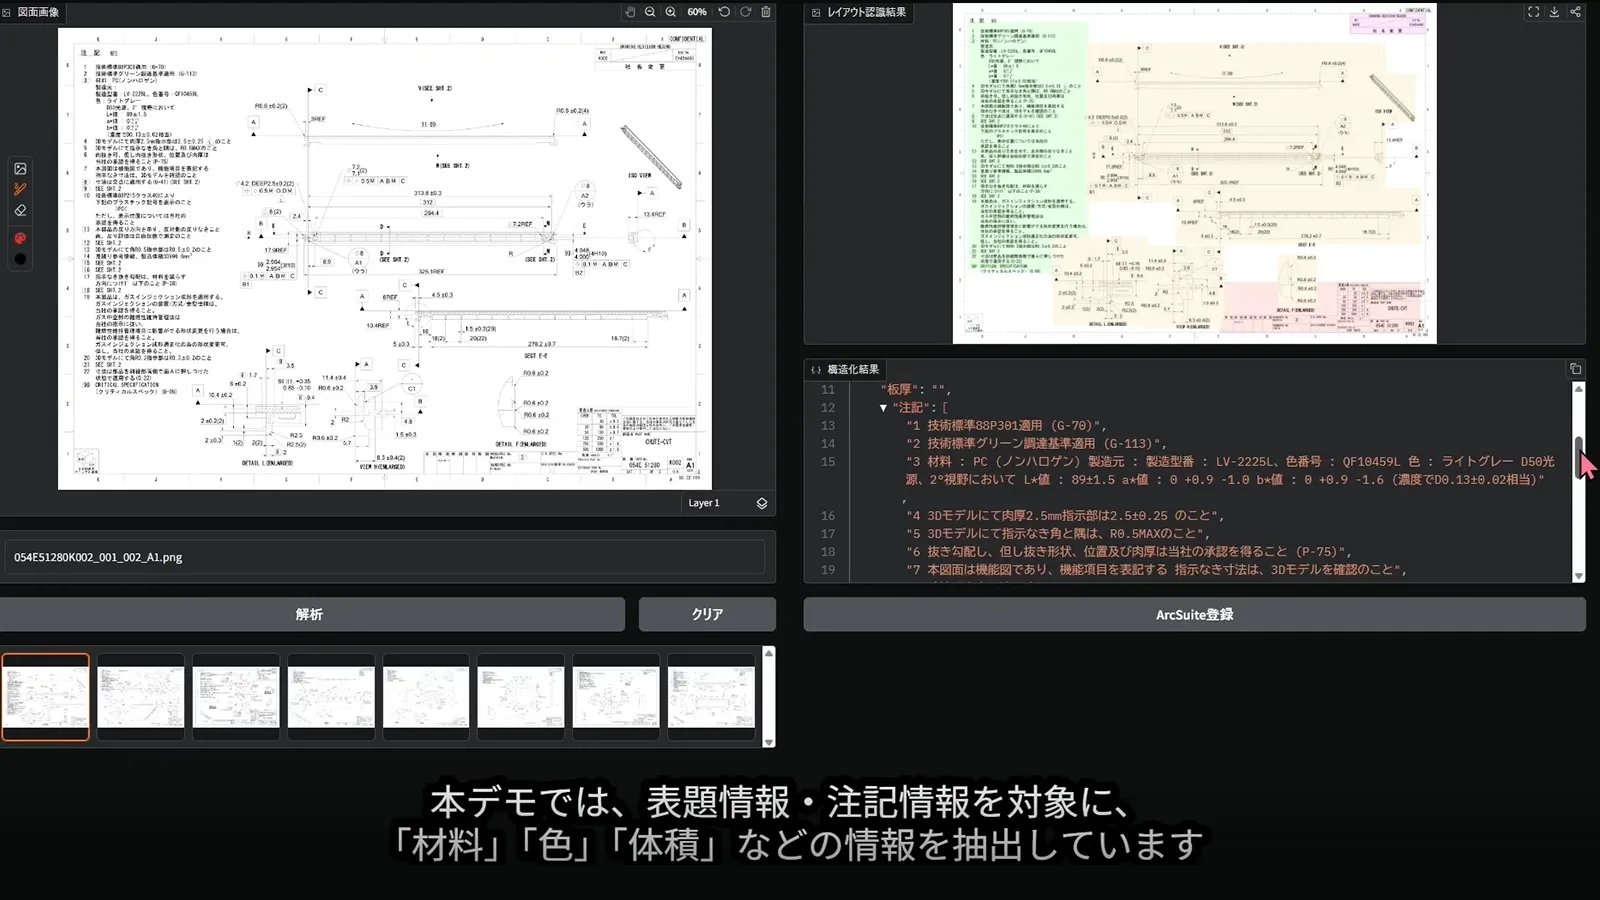
Task: Select the sixth drawing thumbnail
Action: coord(521,697)
